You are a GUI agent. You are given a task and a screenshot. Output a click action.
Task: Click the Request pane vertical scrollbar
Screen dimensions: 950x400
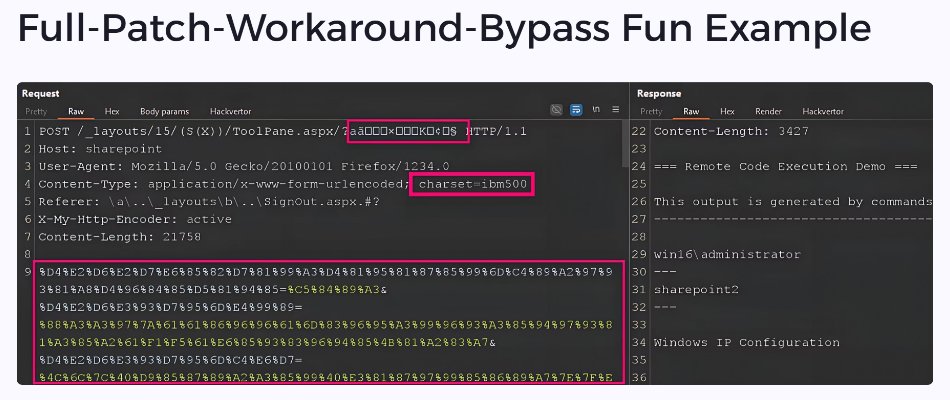(625, 144)
